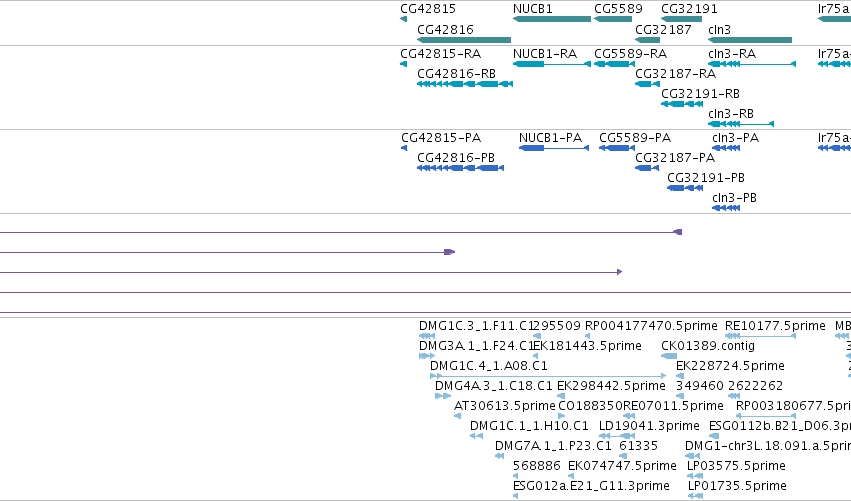
Task: Click the CG32187 gene label
Action: pos(663,29)
